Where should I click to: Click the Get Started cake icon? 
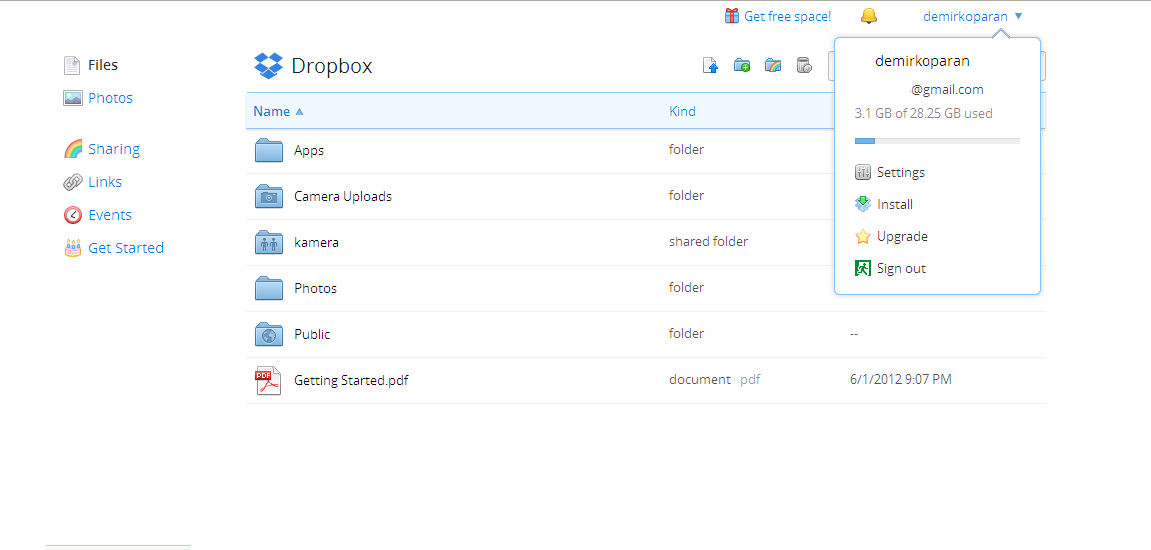point(73,248)
